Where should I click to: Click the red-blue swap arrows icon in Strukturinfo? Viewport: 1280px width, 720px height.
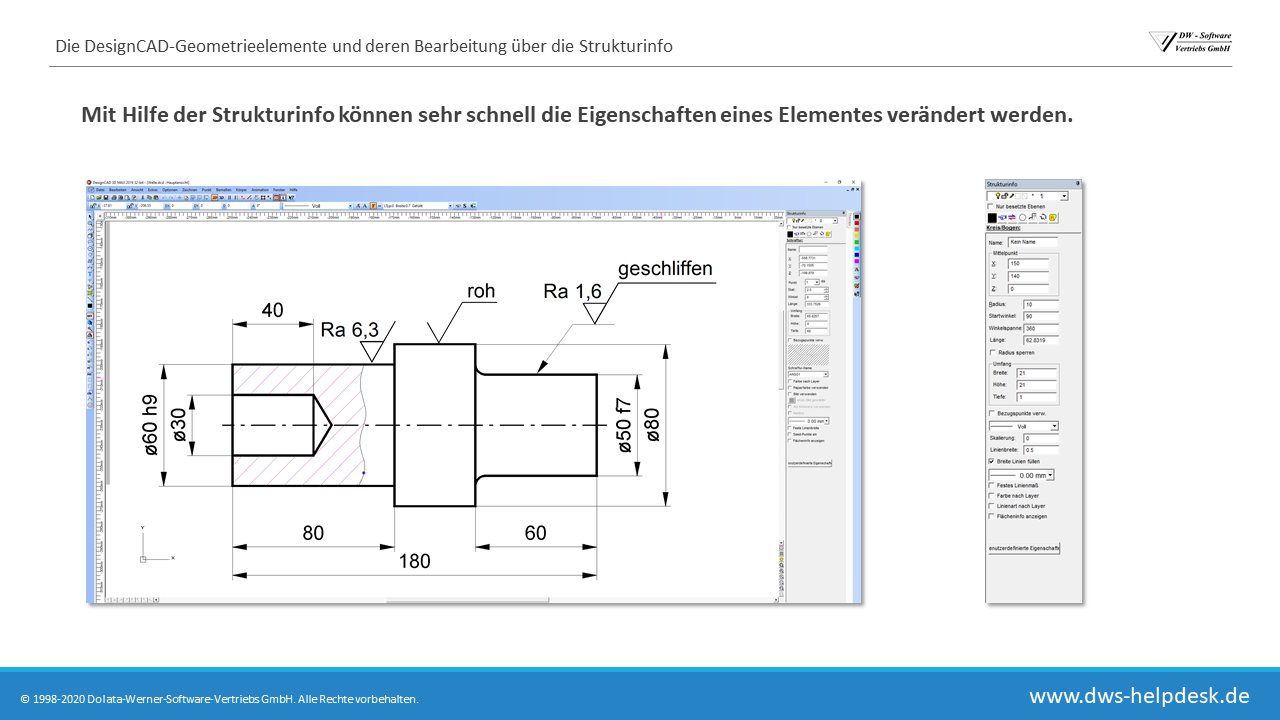[x=1012, y=217]
